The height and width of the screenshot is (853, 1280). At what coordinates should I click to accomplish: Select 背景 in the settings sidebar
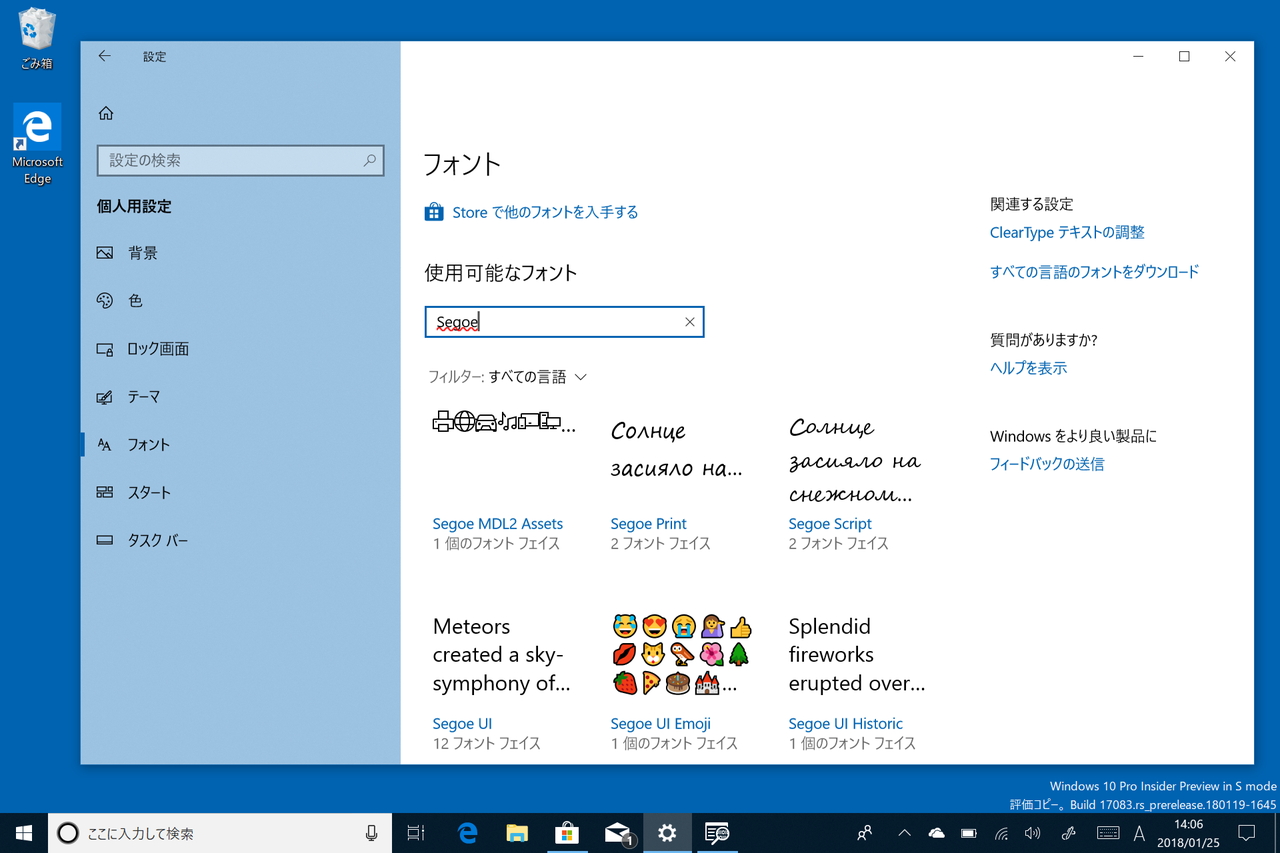click(x=143, y=253)
